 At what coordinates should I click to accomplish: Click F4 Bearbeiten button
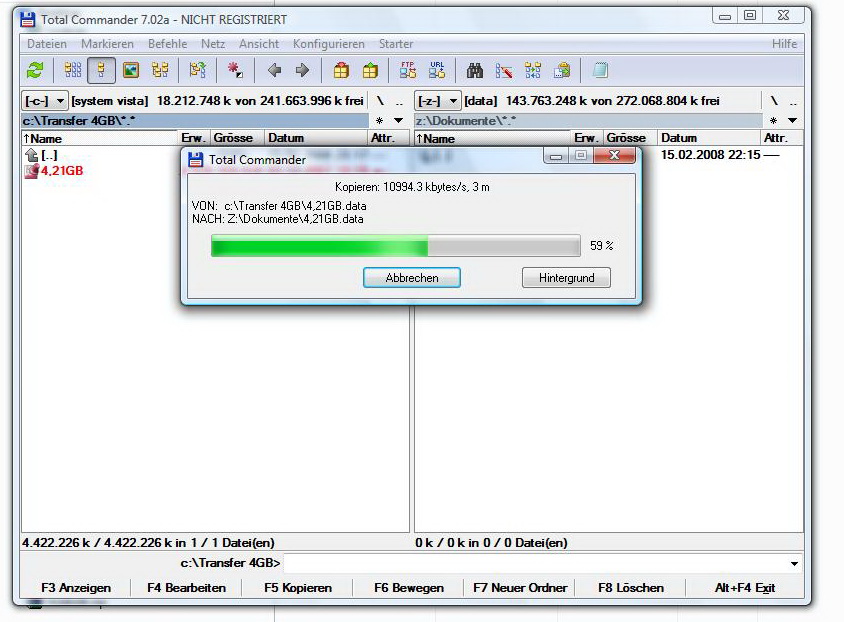pyautogui.click(x=186, y=588)
